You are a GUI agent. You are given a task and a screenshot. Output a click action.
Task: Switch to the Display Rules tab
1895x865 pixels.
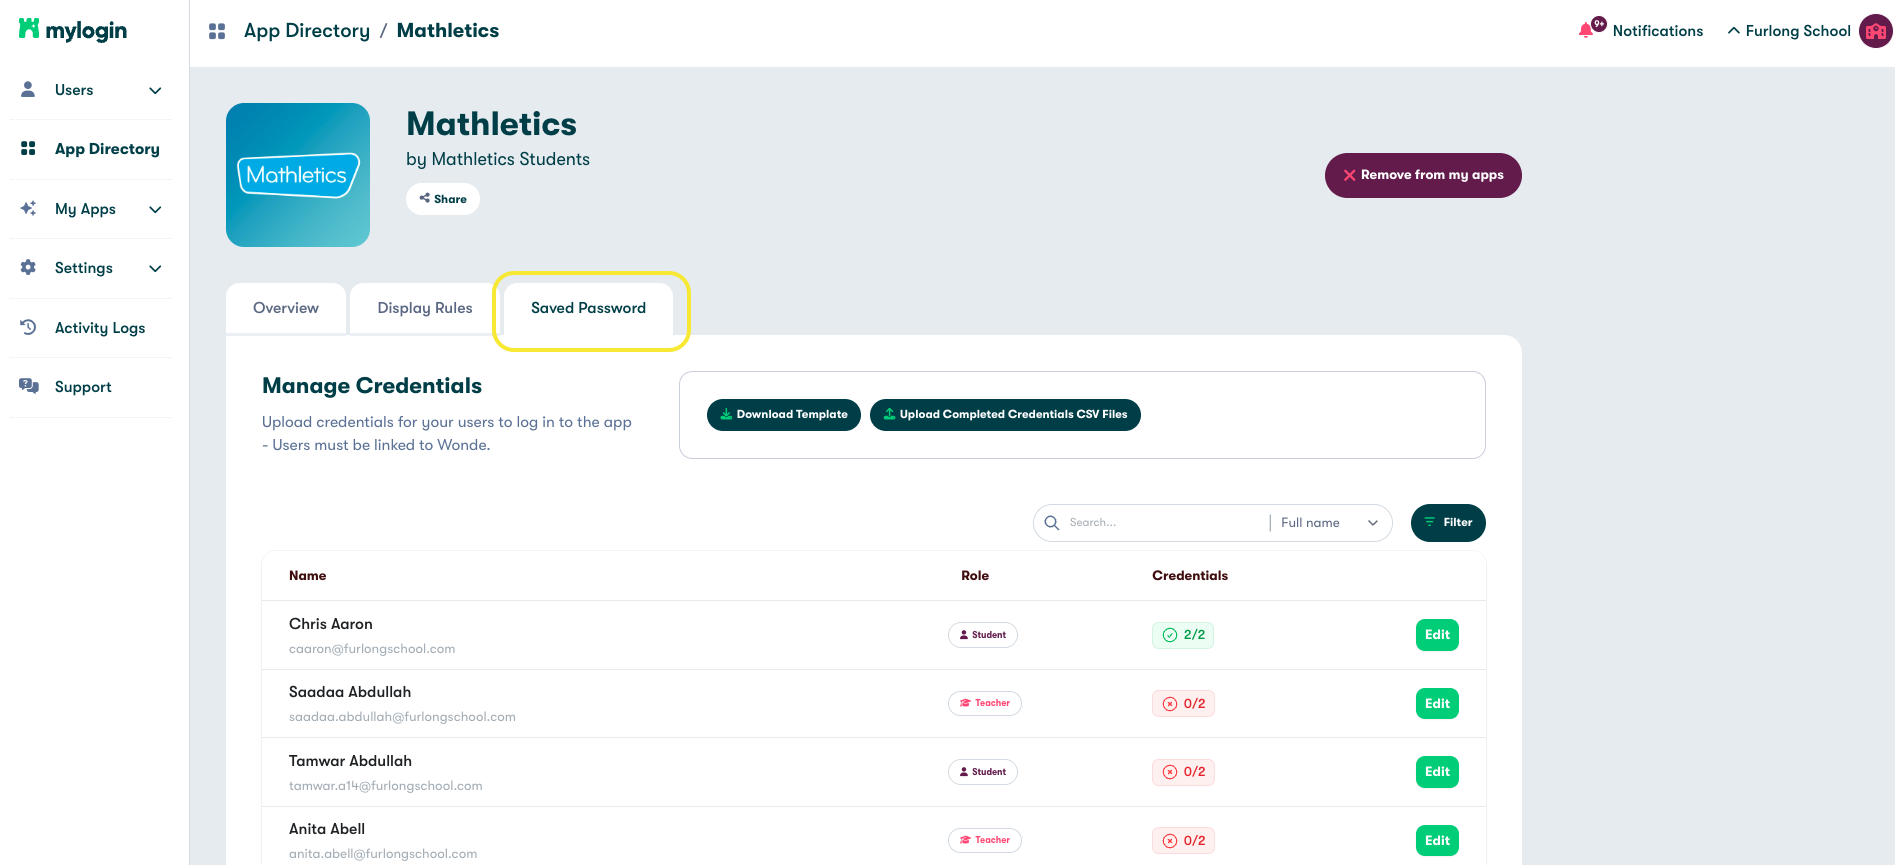[x=425, y=308]
